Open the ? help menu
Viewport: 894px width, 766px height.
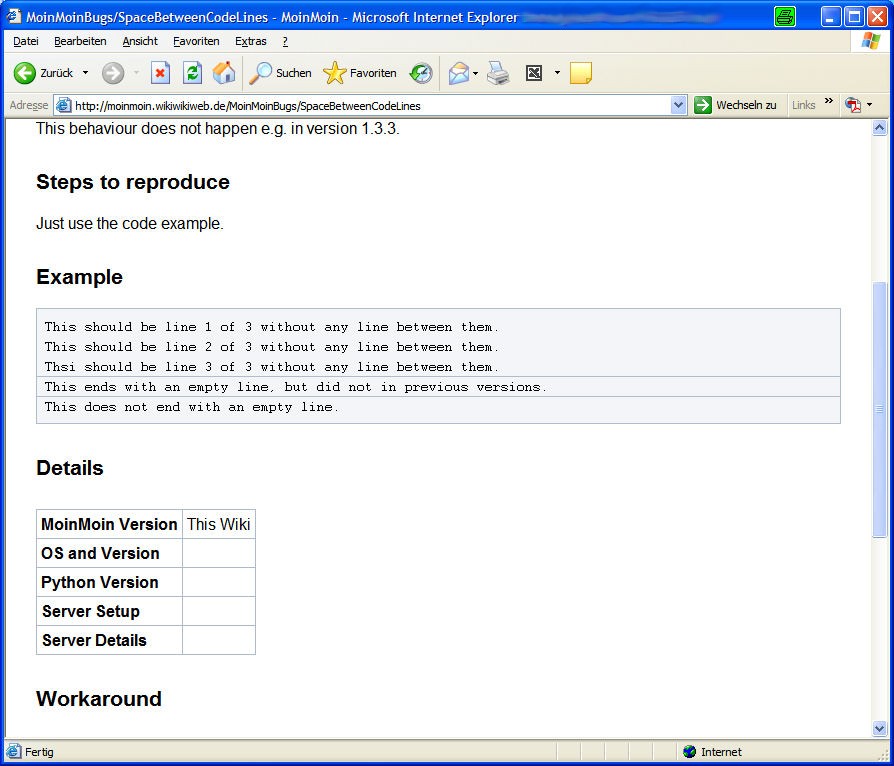click(285, 41)
